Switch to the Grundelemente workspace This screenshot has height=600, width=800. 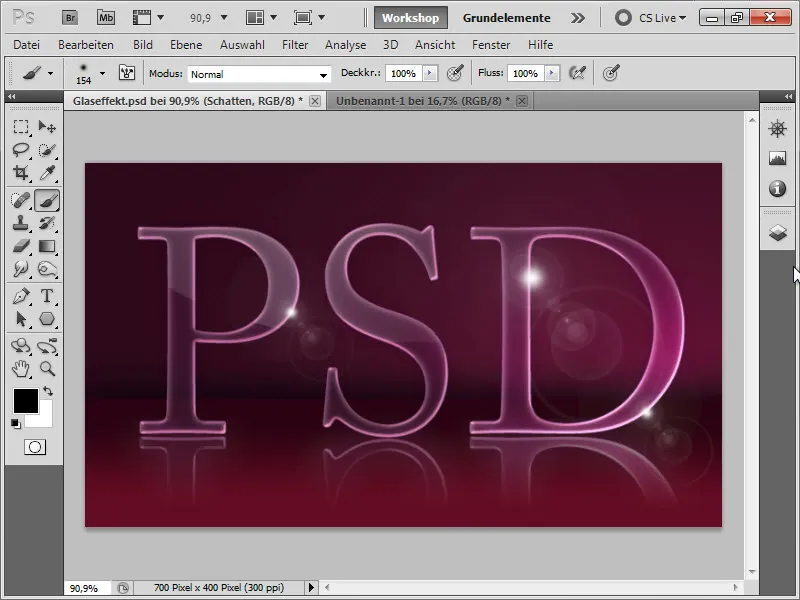[x=507, y=18]
